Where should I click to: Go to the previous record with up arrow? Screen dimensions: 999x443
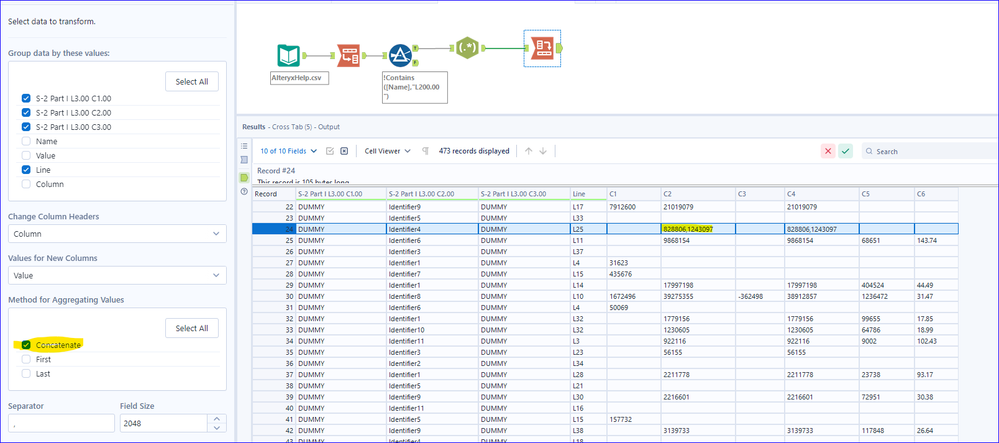click(529, 151)
